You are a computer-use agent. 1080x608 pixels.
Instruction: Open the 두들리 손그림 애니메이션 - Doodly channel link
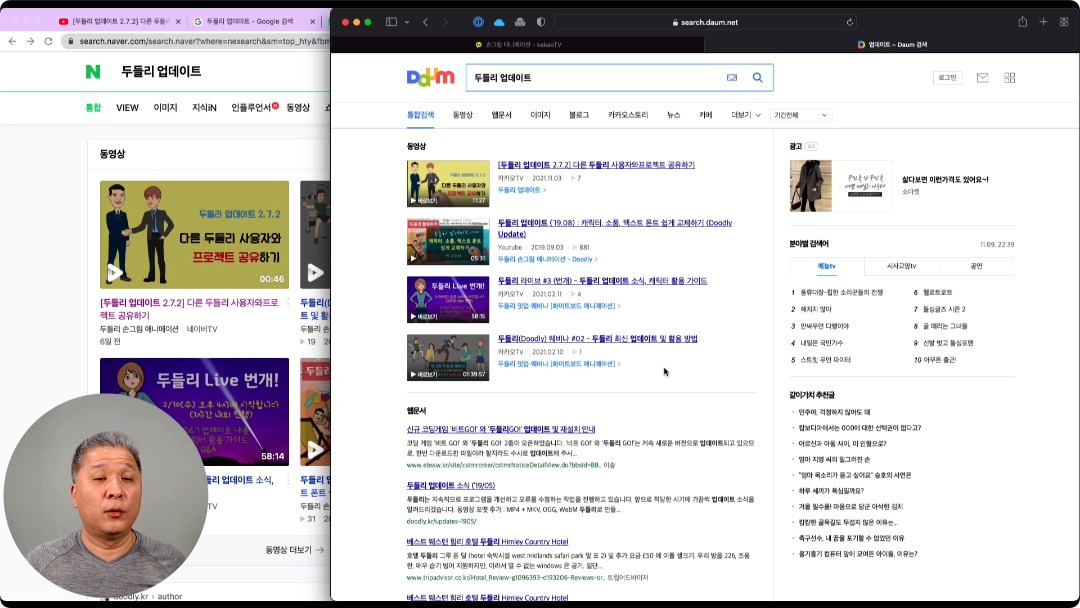[547, 259]
